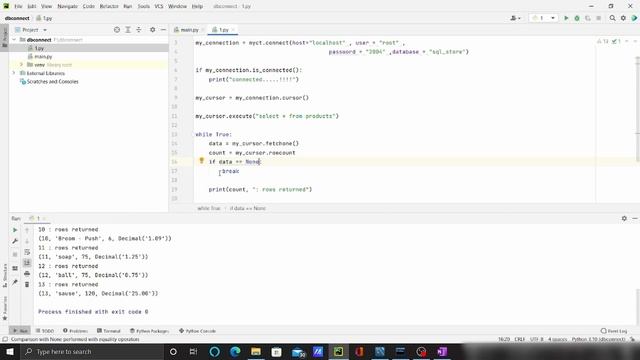Click the colorful JetBrains icon at toolbar end
Viewport: 640px width, 360px height.
(x=634, y=18)
